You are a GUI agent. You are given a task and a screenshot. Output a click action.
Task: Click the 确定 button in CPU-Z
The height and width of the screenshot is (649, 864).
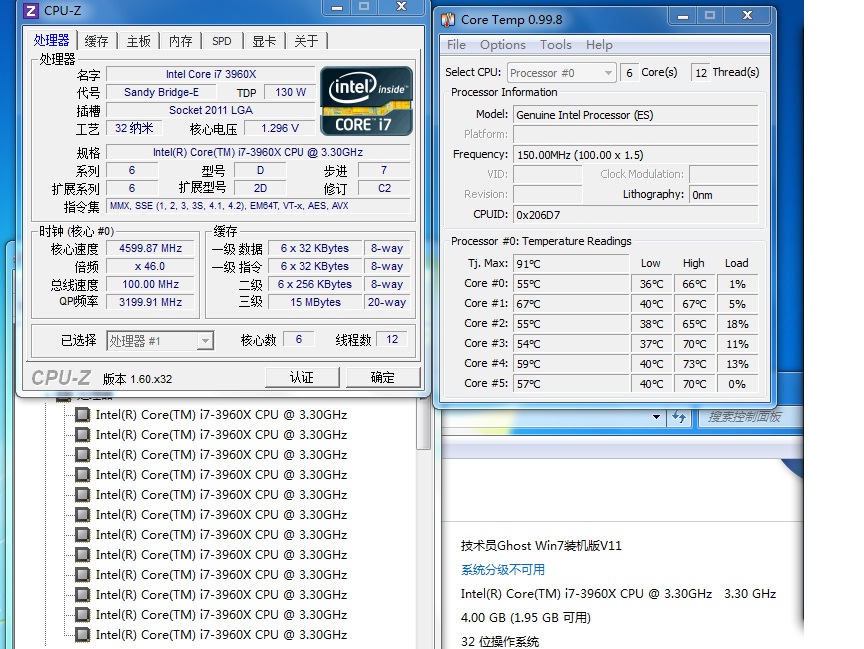click(382, 377)
